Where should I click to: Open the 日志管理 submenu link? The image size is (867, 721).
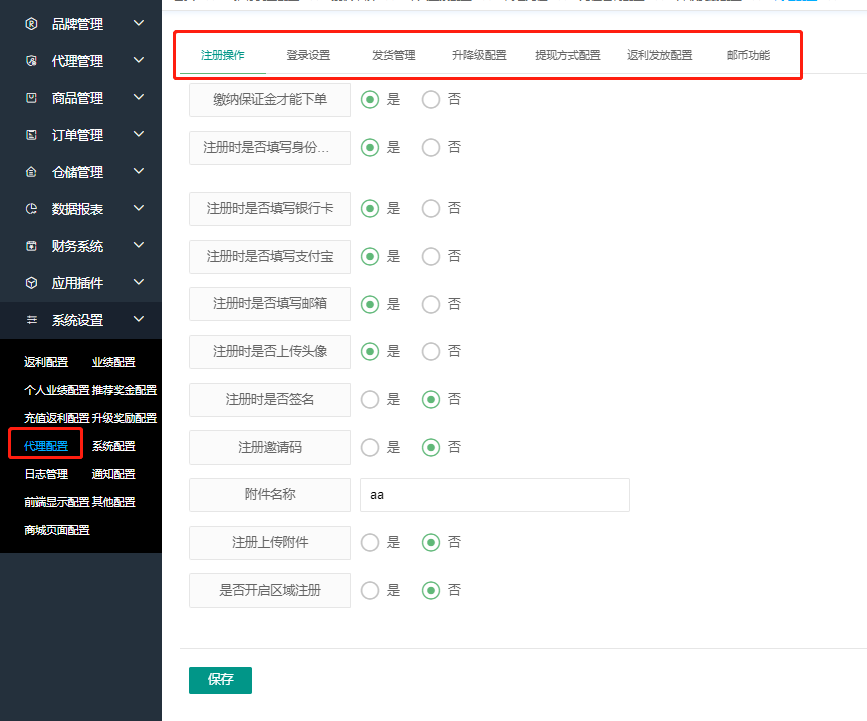click(46, 474)
